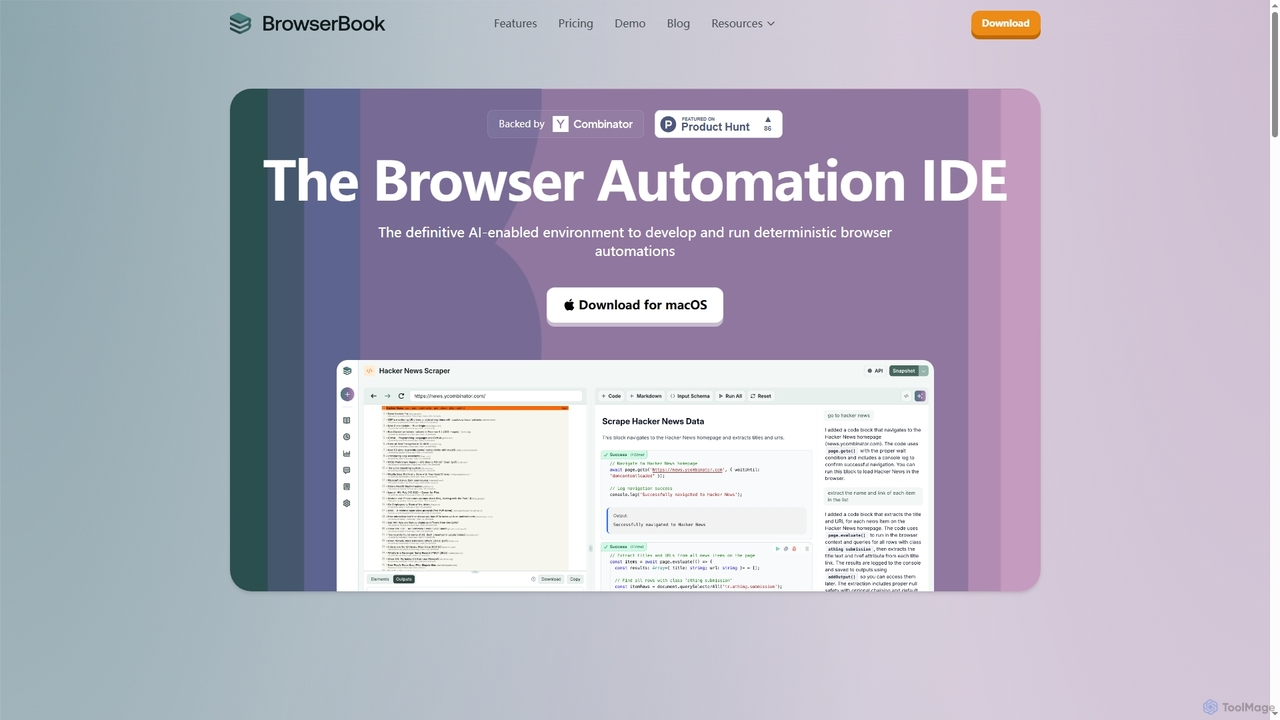The height and width of the screenshot is (720, 1280).
Task: Click the Input Schema toolbar button
Action: pos(690,396)
